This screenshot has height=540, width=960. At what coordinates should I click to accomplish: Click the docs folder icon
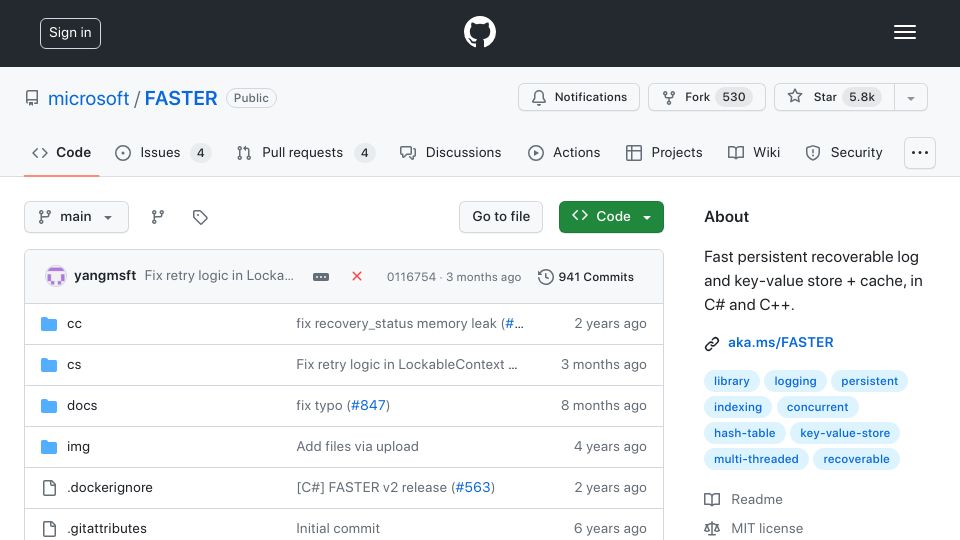(49, 406)
